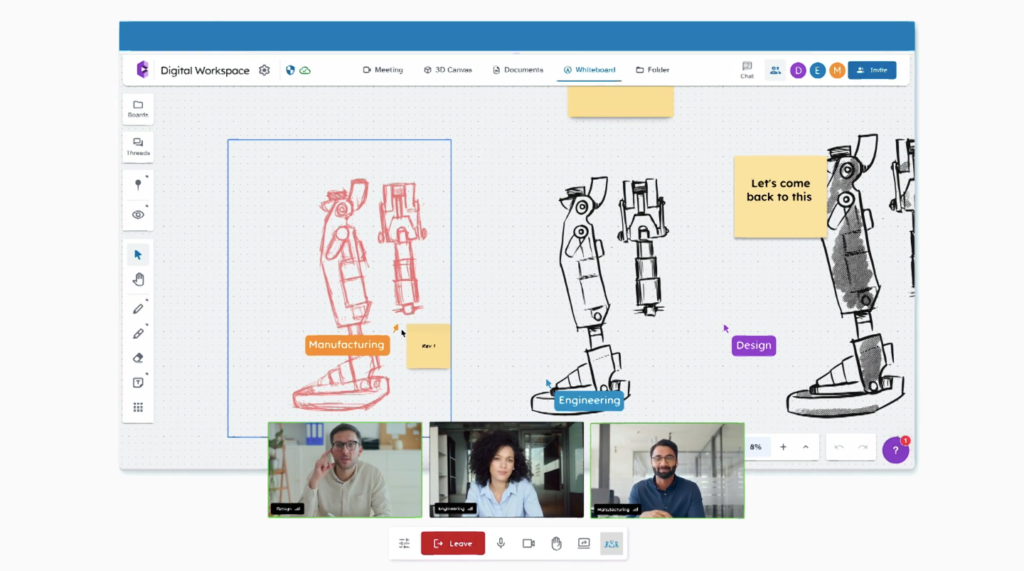The image size is (1024, 571).
Task: Turn off the camera in call bar
Action: click(x=528, y=543)
